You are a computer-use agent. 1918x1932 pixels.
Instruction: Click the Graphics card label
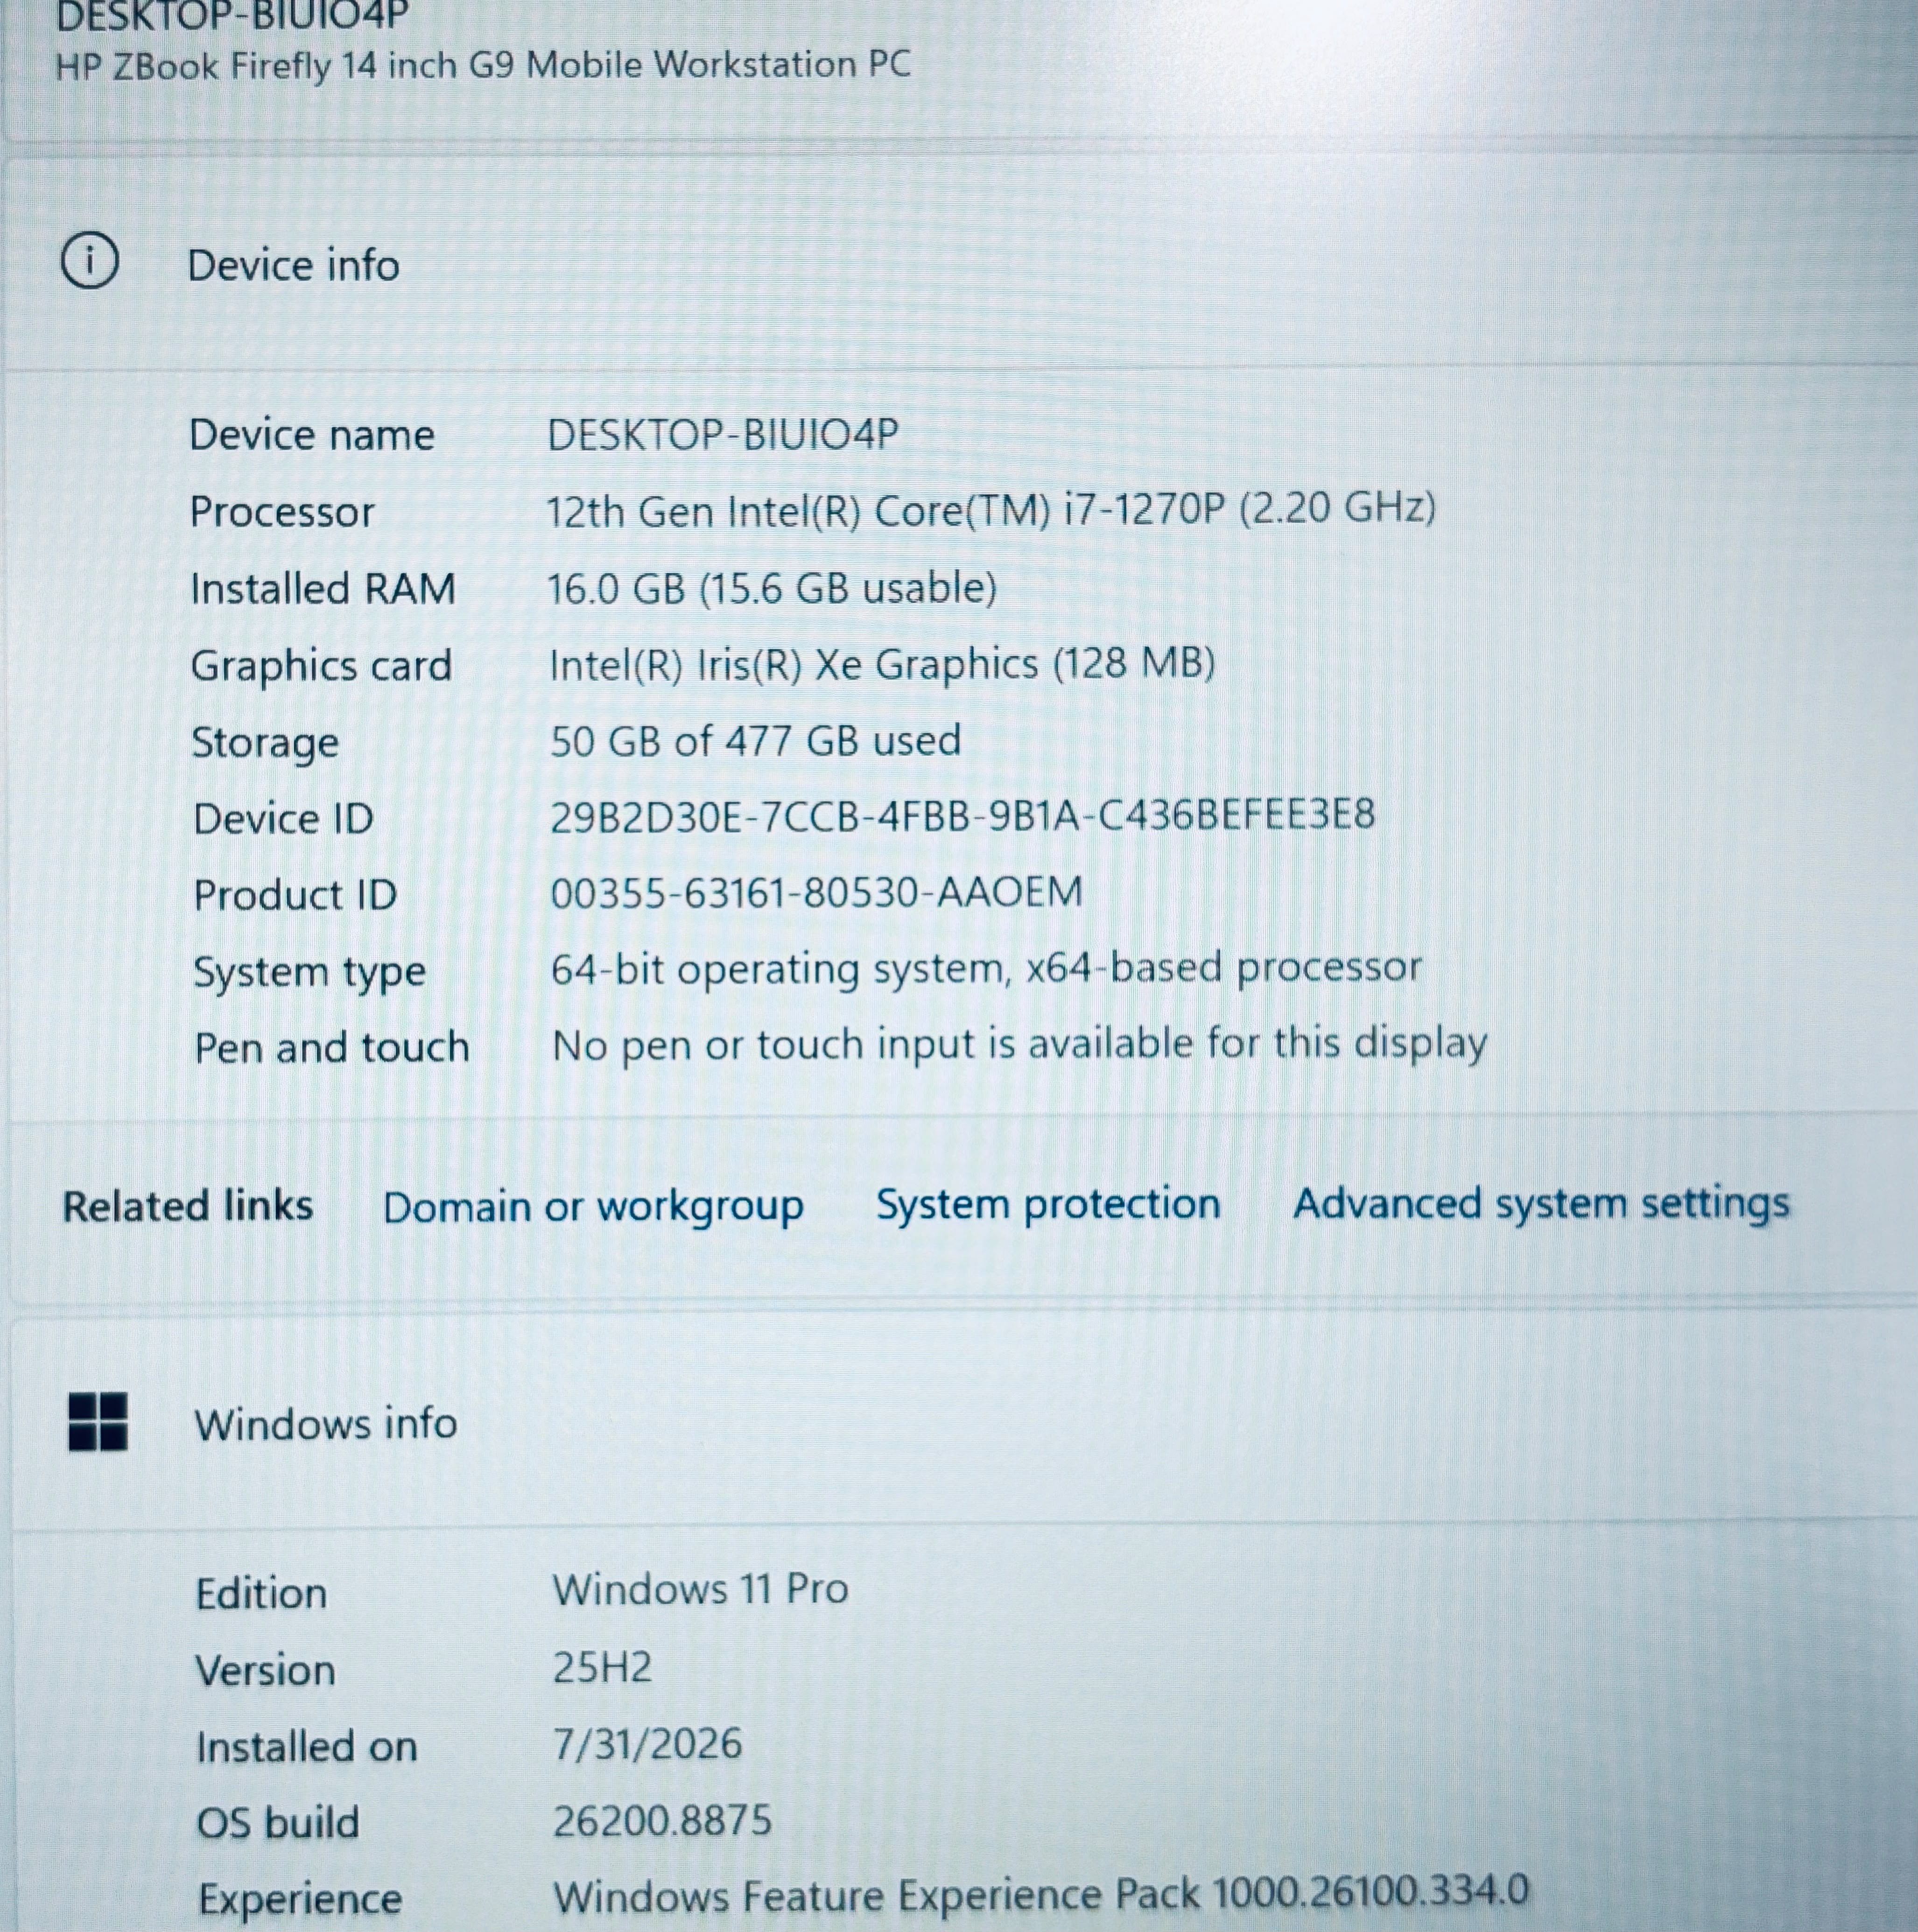[321, 666]
